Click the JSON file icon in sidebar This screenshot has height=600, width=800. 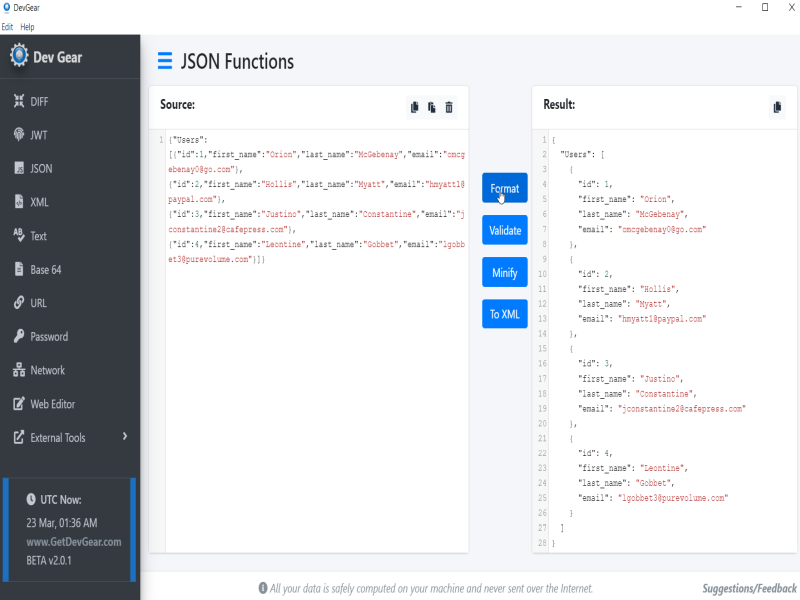click(19, 168)
